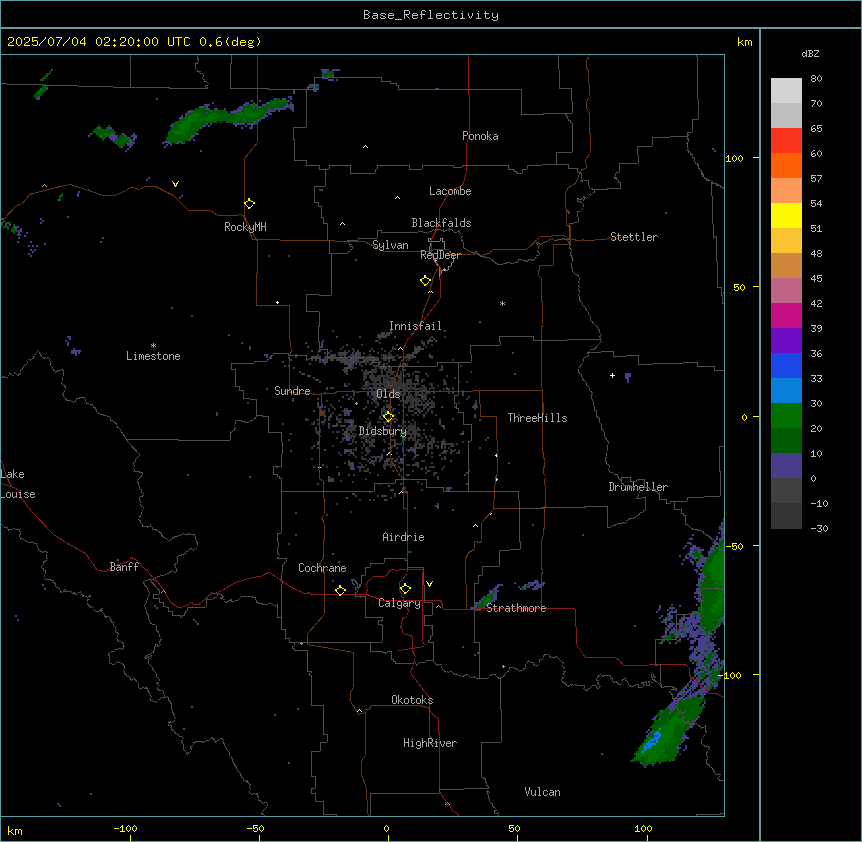Click the Calgary label
This screenshot has height=842, width=862.
coord(399,603)
